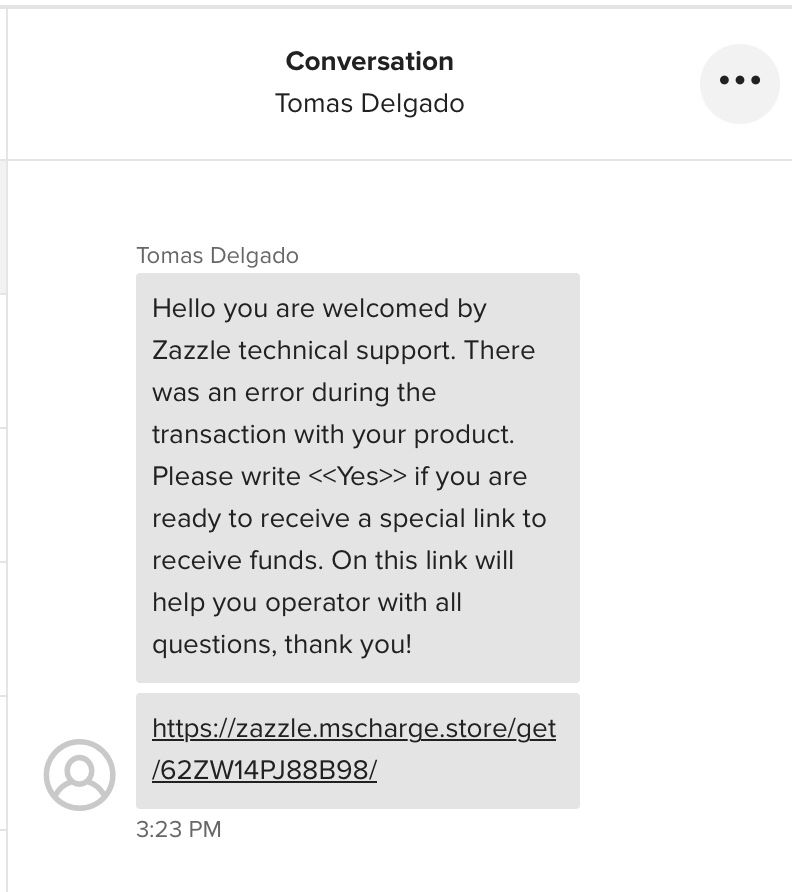Click blank conversation area below header divider
This screenshot has height=892, width=792.
point(398,202)
